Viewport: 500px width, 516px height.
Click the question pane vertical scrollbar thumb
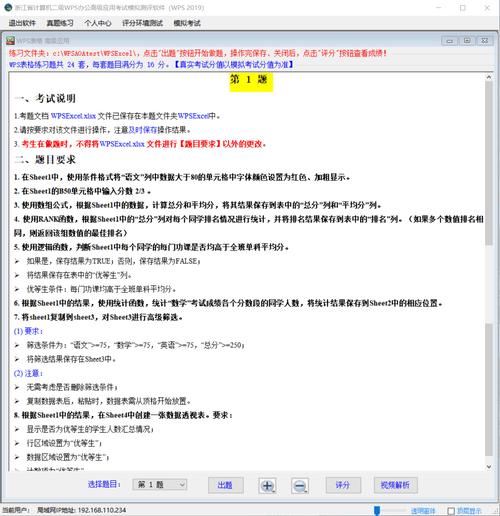pyautogui.click(x=489, y=163)
